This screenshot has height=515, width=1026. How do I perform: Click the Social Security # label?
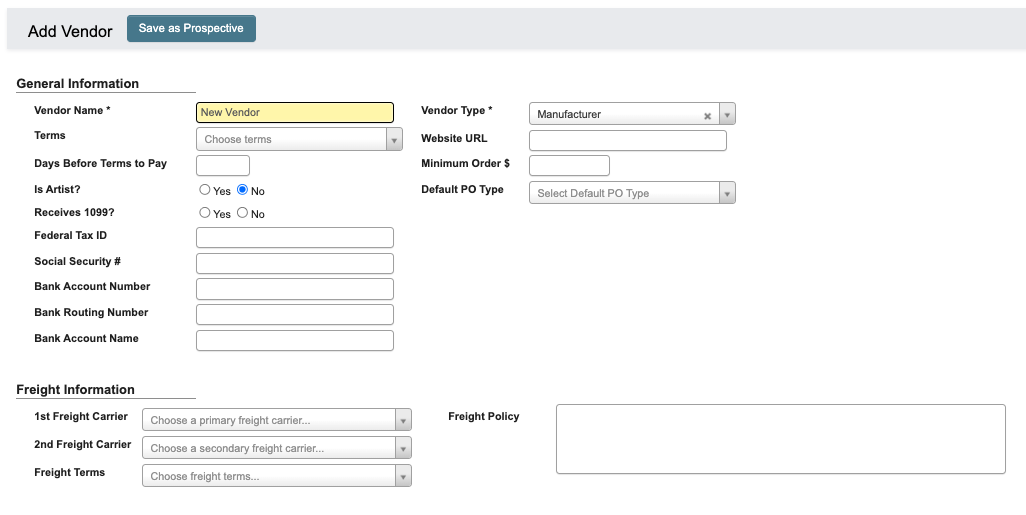(x=77, y=262)
